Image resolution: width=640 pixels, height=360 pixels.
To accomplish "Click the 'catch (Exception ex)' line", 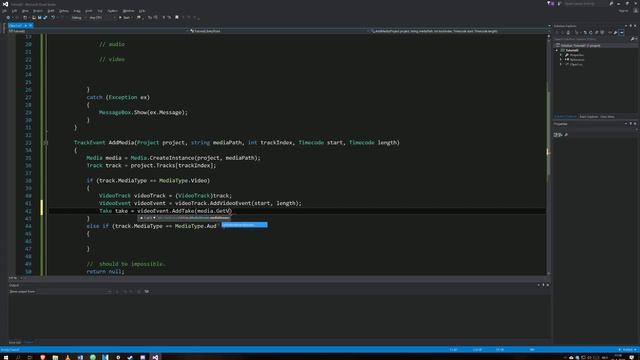I will [x=118, y=97].
